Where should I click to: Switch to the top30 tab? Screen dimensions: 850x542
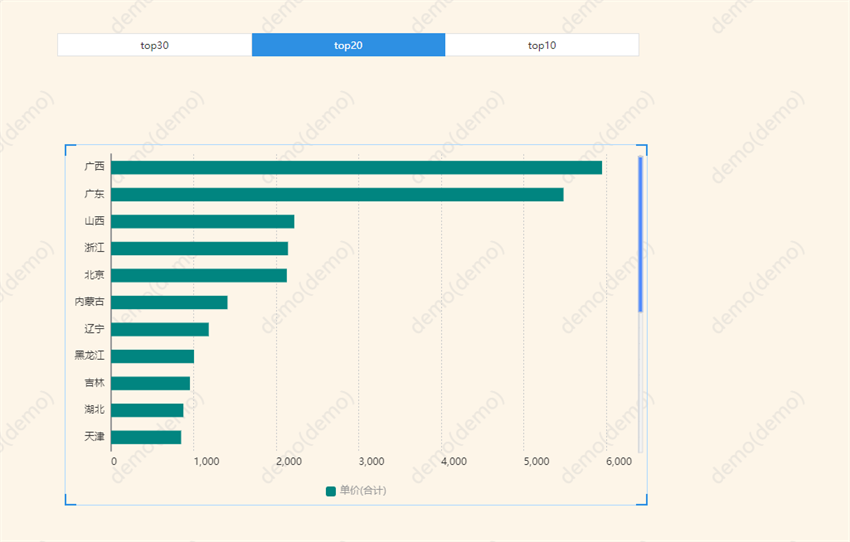[x=154, y=45]
